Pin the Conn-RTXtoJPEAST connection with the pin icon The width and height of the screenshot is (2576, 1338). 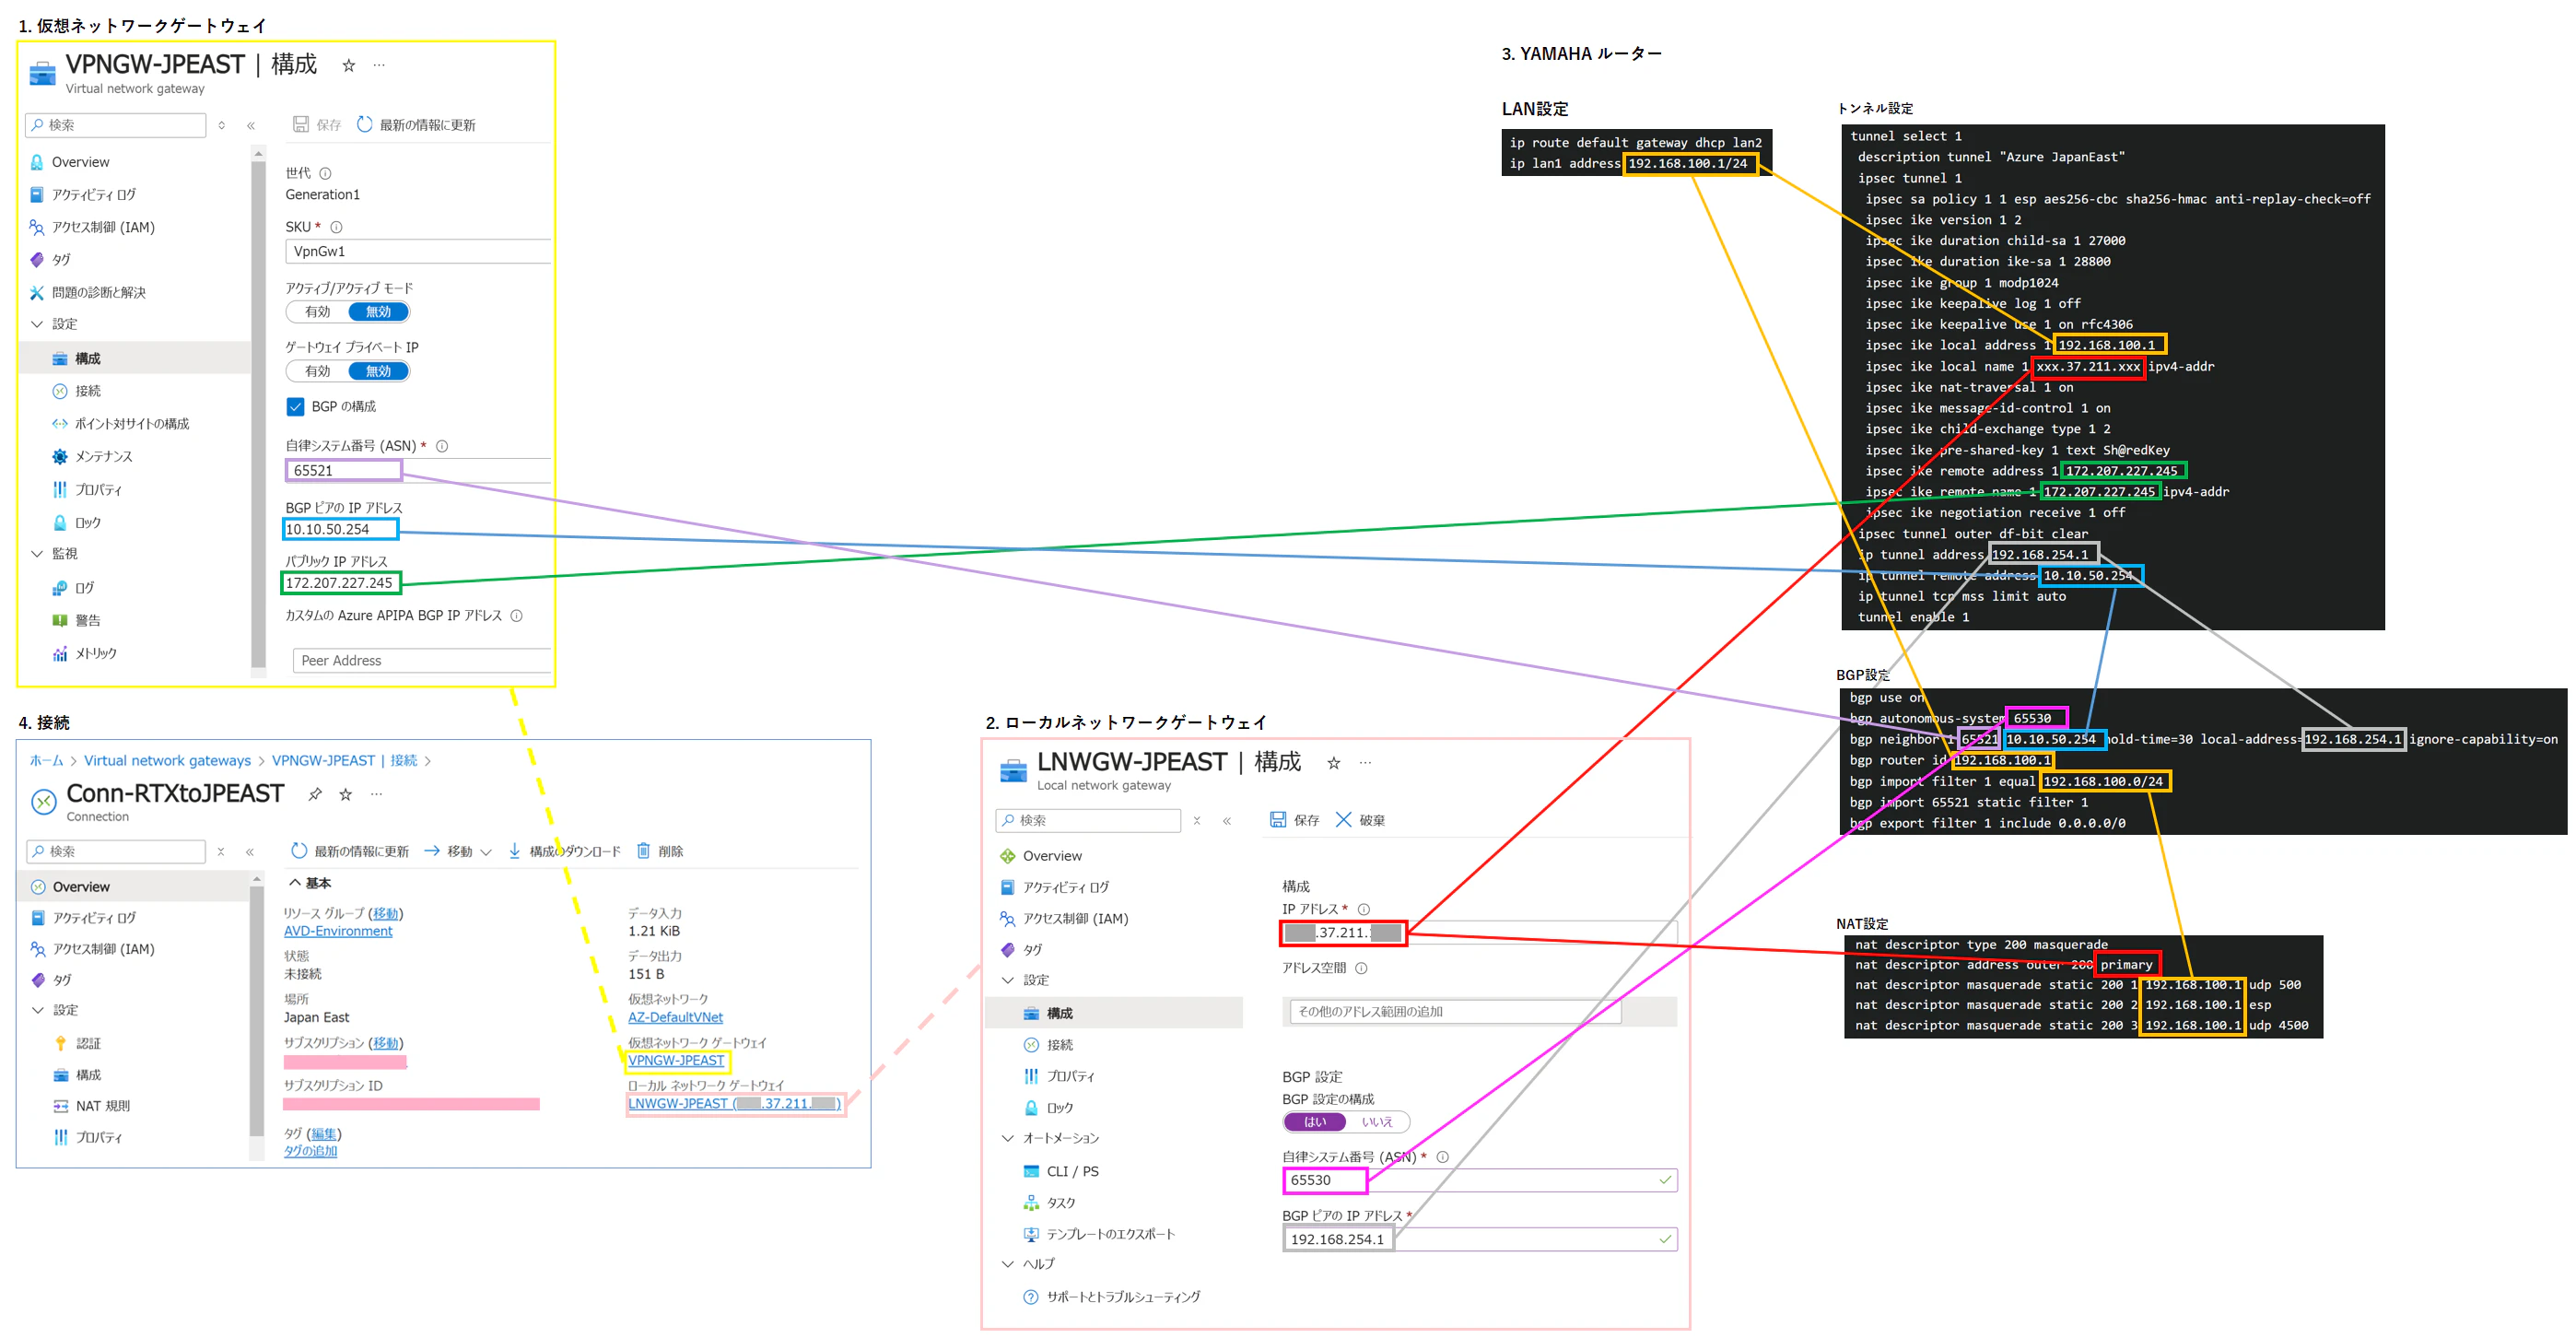315,794
